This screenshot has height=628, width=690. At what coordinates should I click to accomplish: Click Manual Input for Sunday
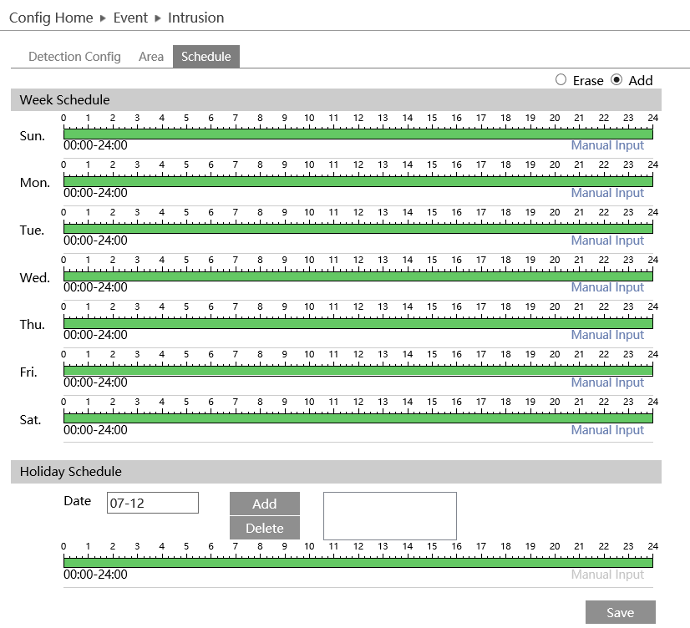tap(607, 146)
